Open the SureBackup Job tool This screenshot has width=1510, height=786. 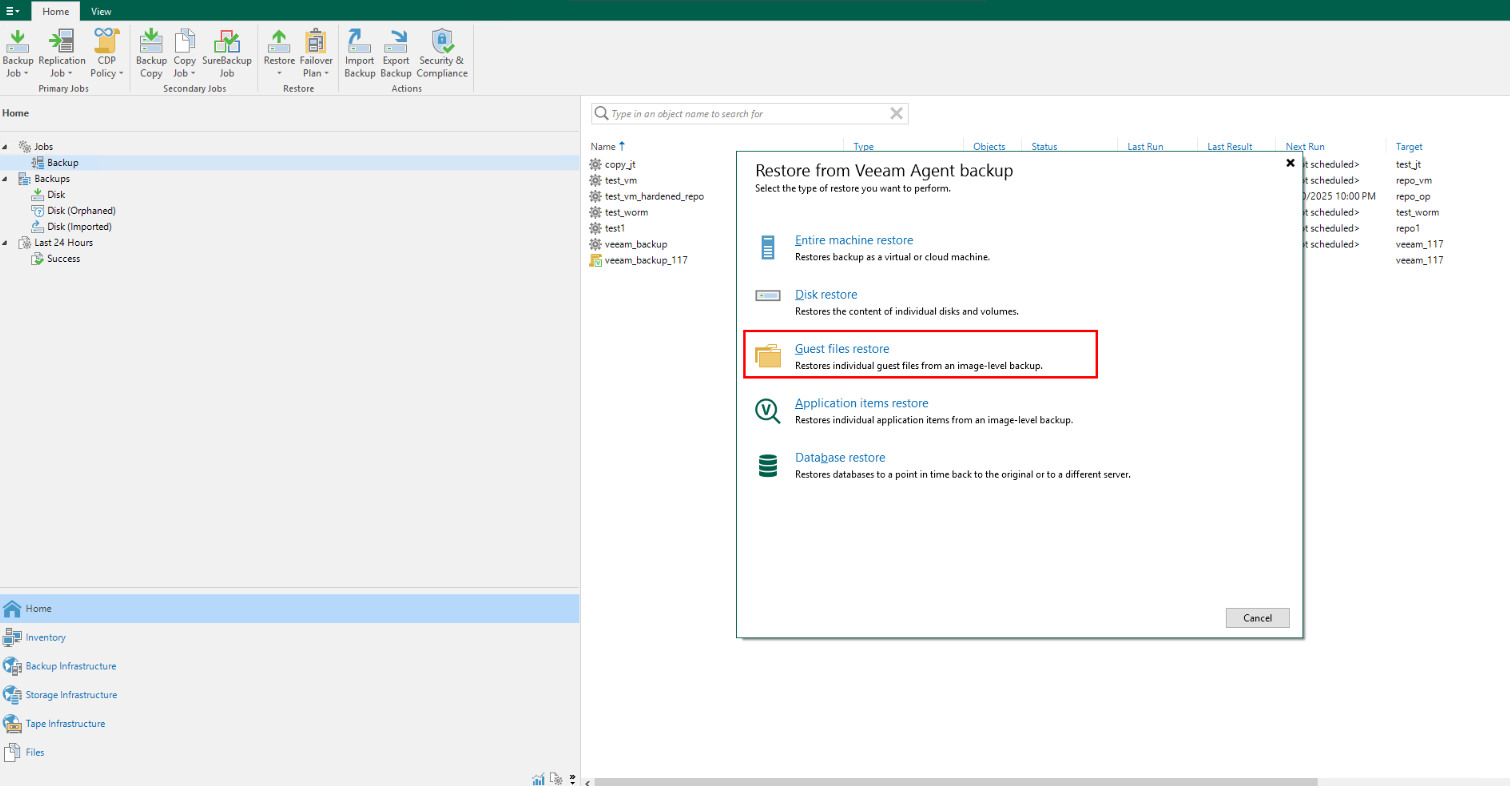(x=227, y=52)
